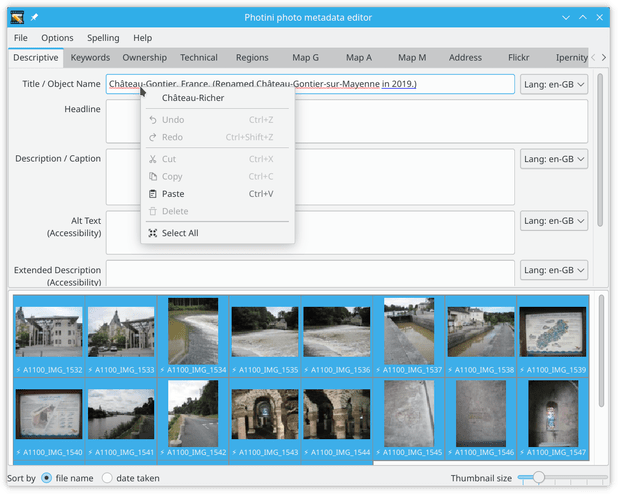Viewport: 618px width, 494px height.
Task: Click the Undo icon in context menu
Action: point(153,120)
